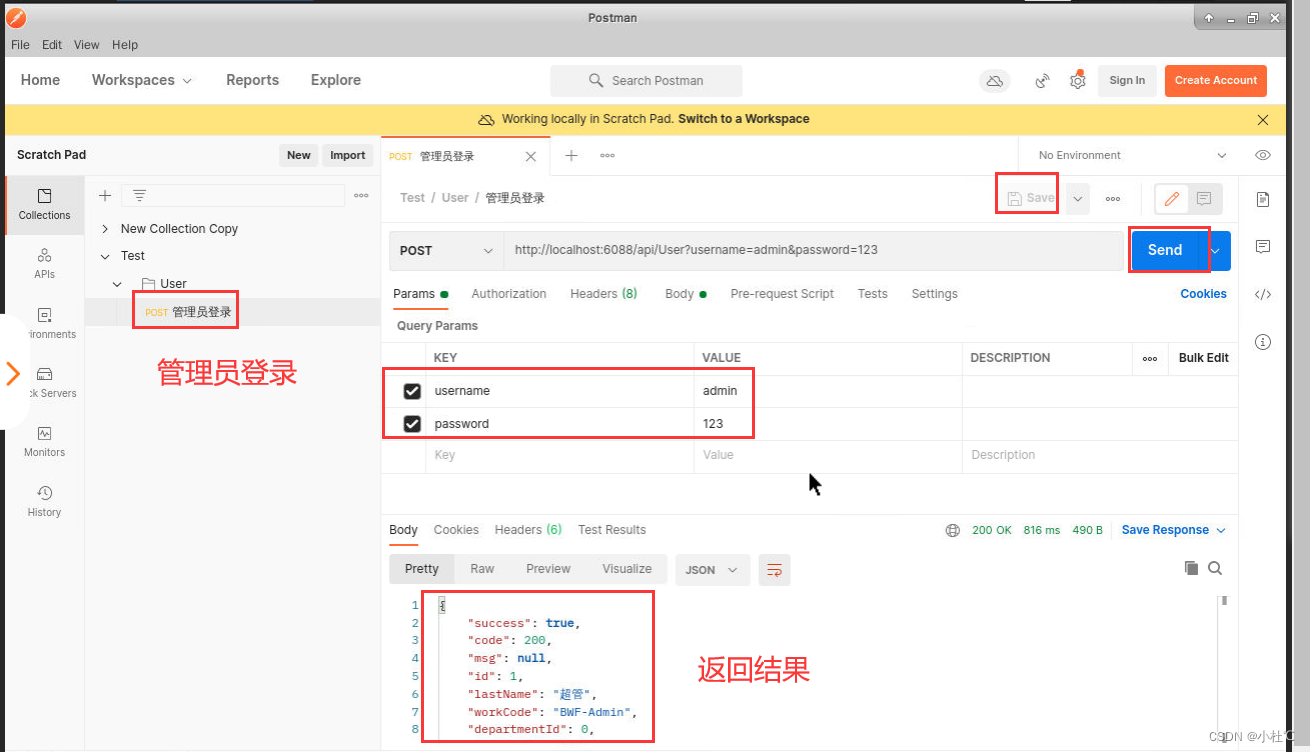Close the Scratch Pad banner
The image size is (1310, 752).
click(1263, 120)
